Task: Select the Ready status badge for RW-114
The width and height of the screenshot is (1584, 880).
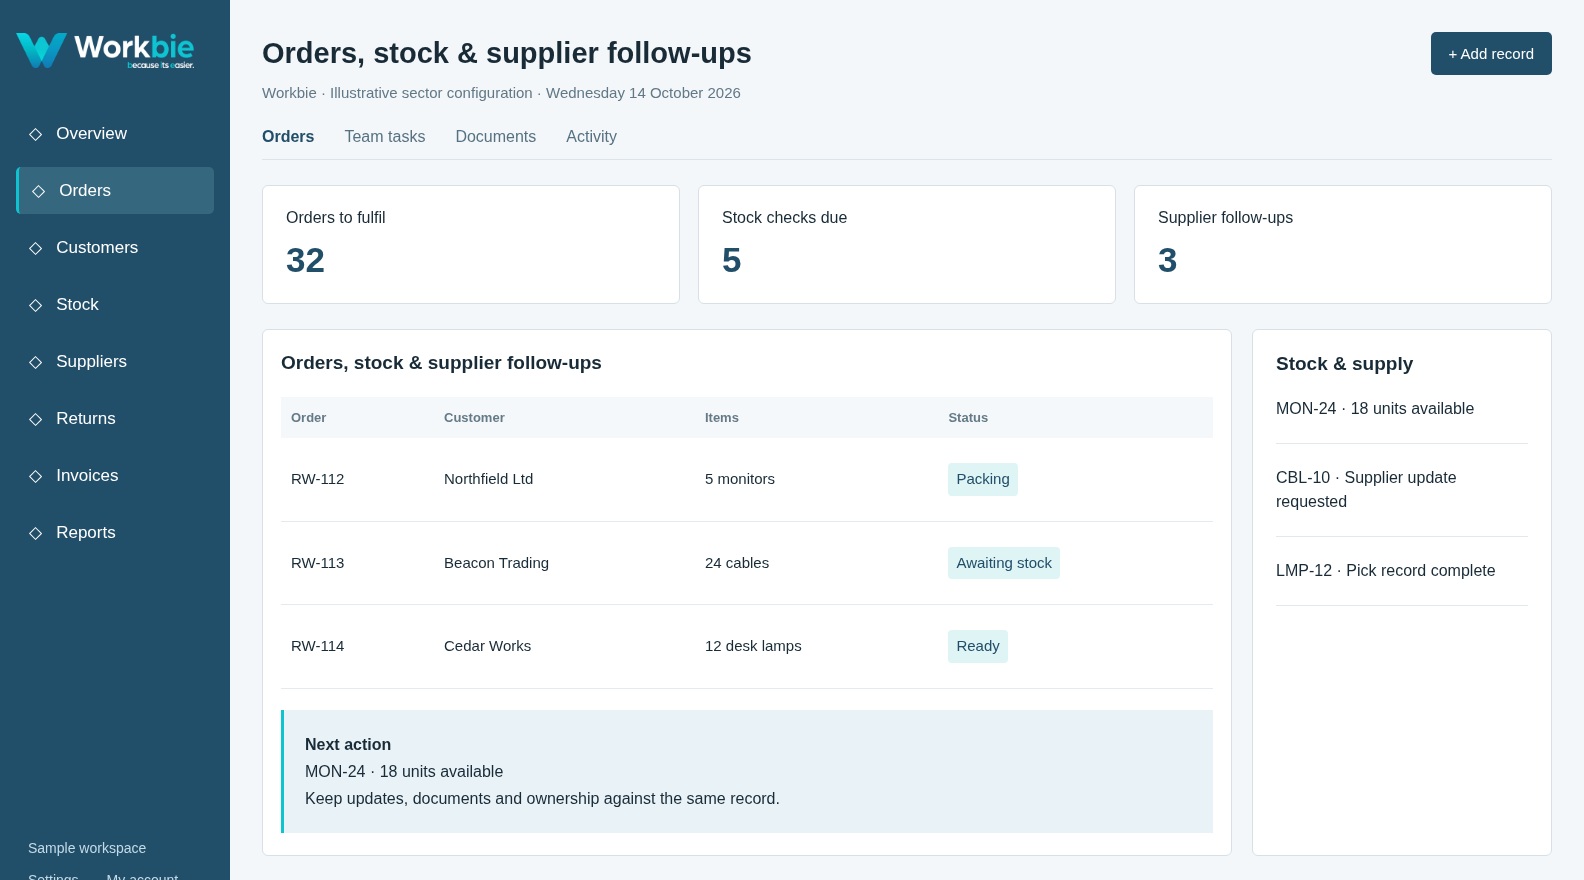Action: [x=978, y=646]
